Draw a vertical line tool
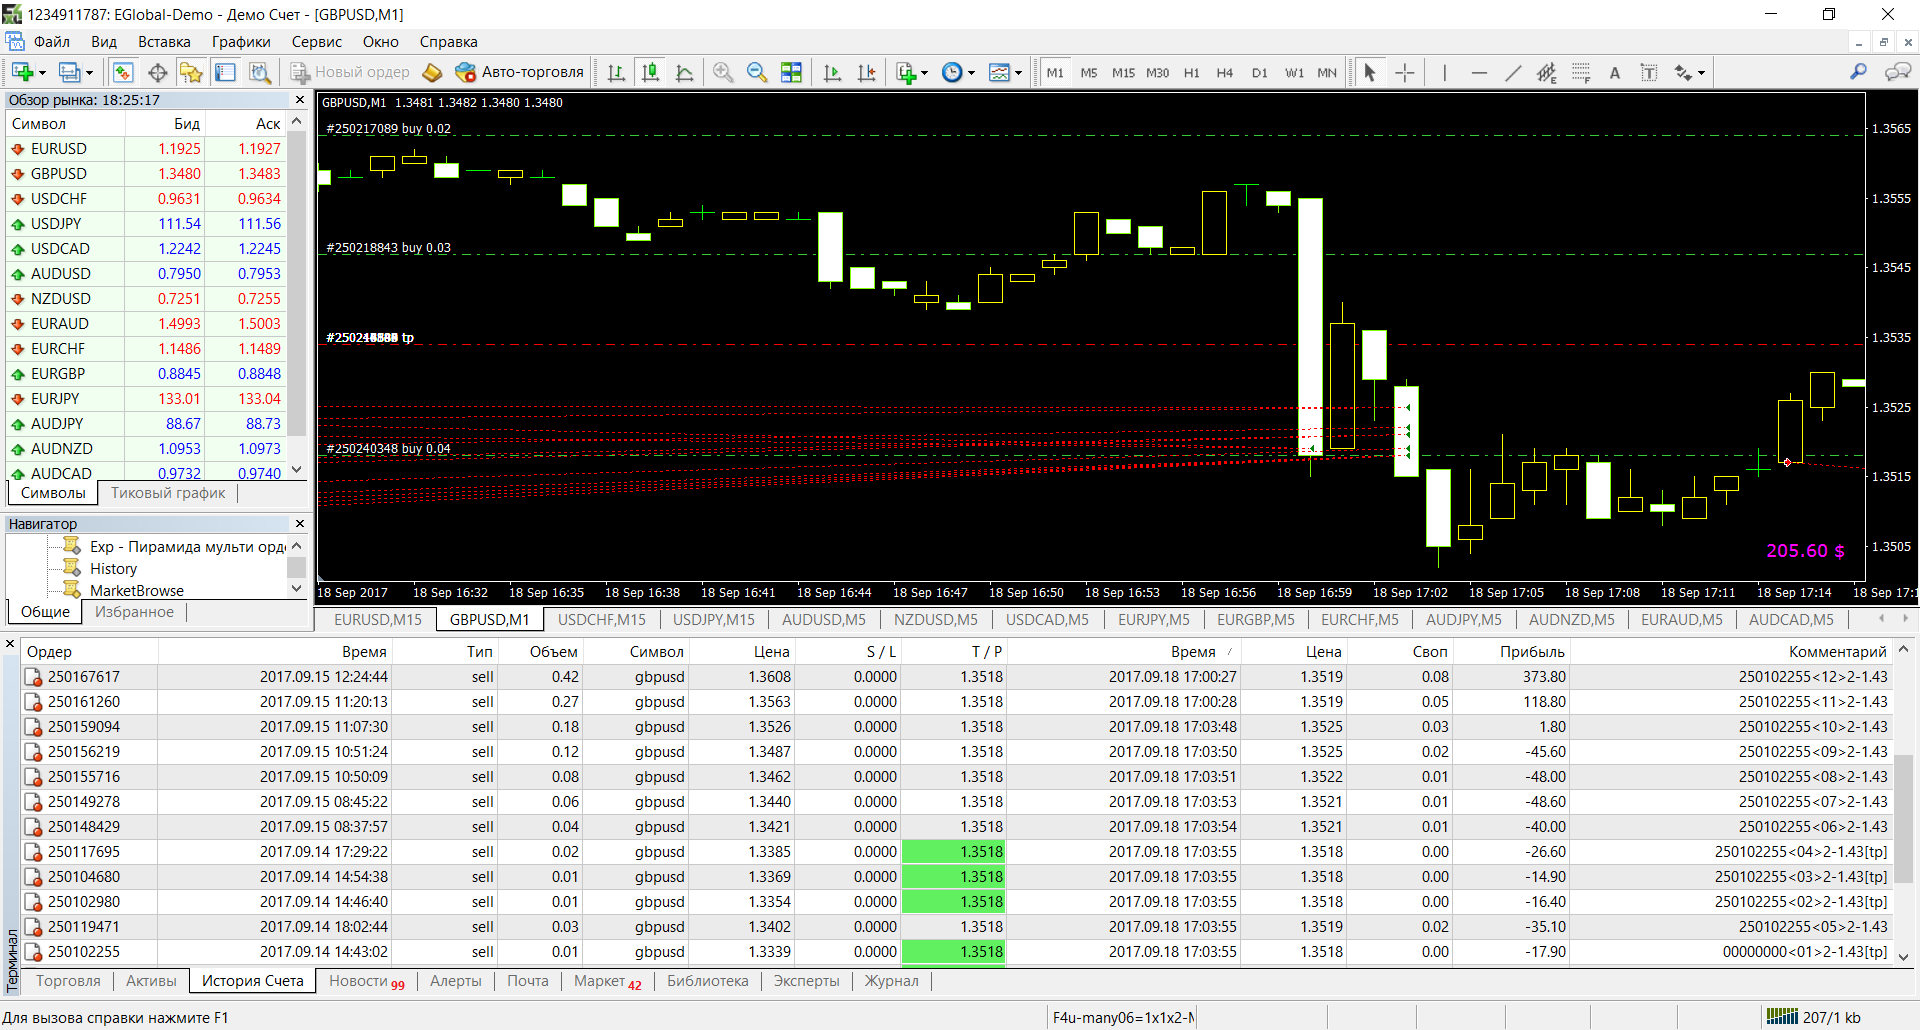This screenshot has width=1920, height=1030. [x=1445, y=72]
